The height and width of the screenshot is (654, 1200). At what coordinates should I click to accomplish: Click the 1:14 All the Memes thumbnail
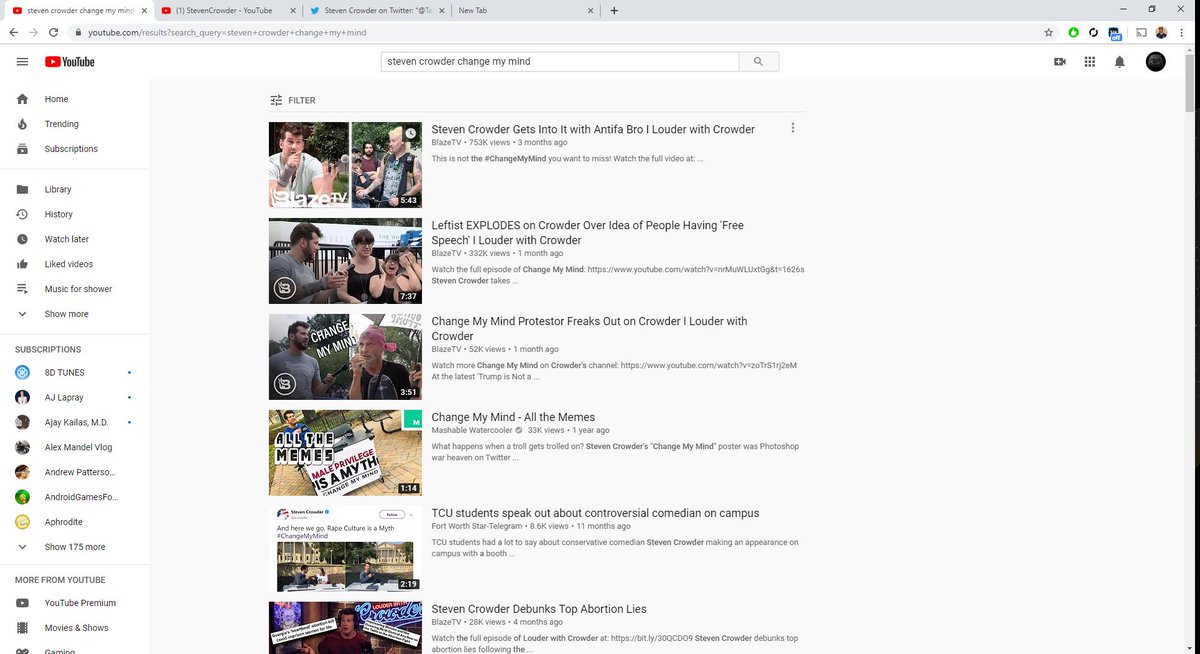point(345,453)
